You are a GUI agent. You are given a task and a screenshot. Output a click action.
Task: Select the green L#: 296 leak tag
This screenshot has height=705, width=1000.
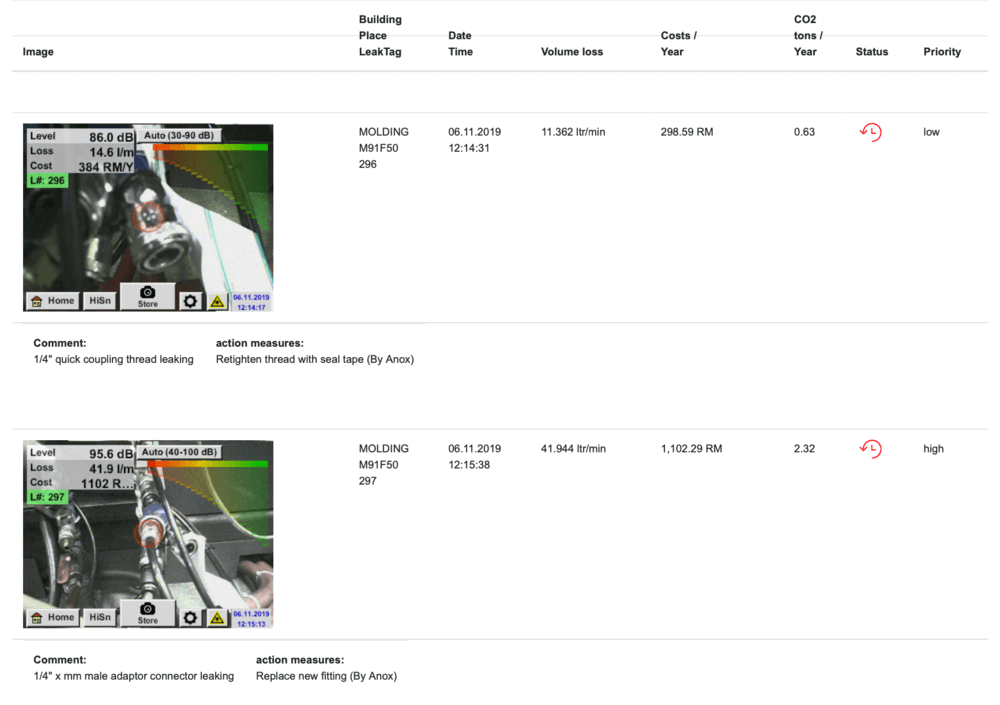tap(47, 181)
